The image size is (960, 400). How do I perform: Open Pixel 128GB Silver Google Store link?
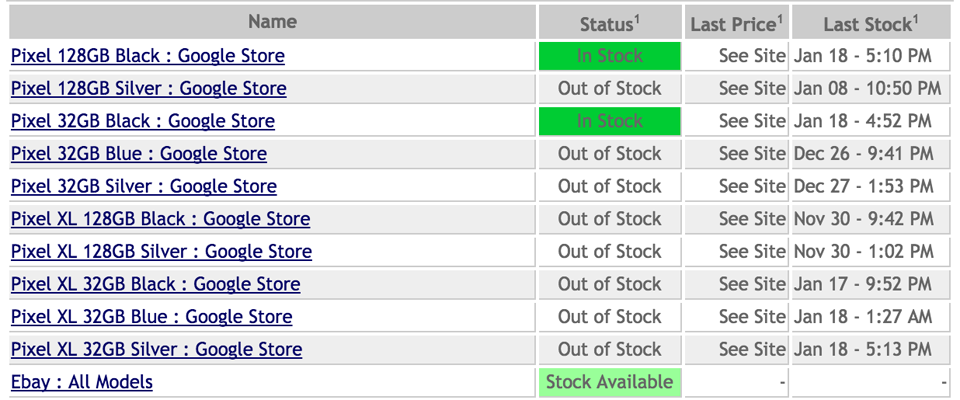click(149, 88)
